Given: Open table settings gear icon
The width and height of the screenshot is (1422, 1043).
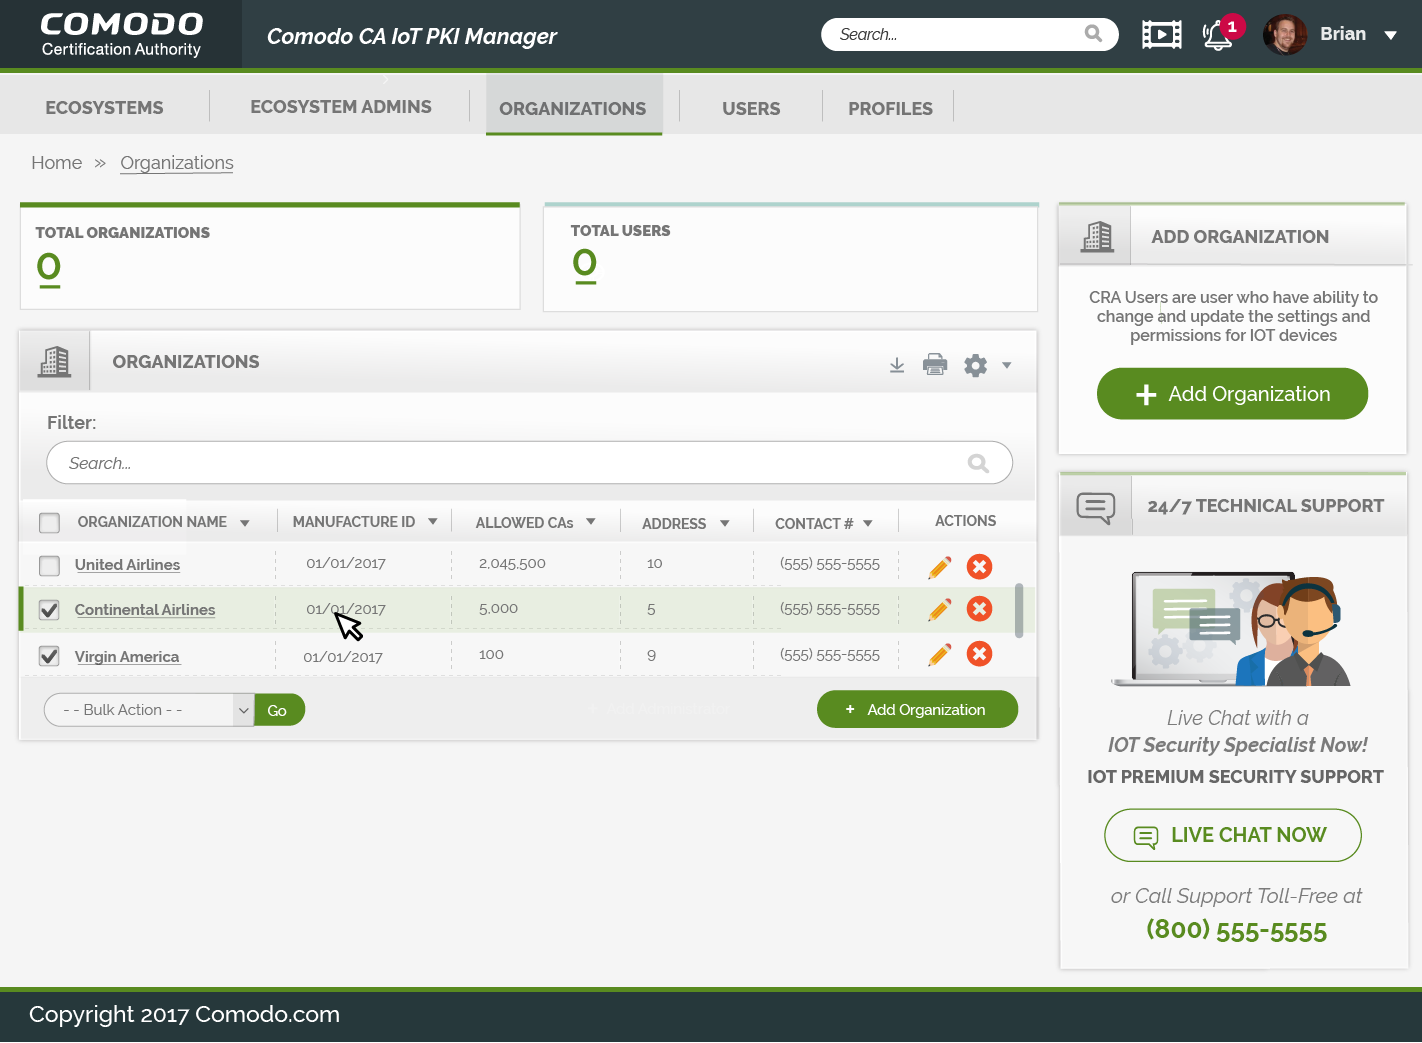Looking at the screenshot, I should [x=976, y=365].
